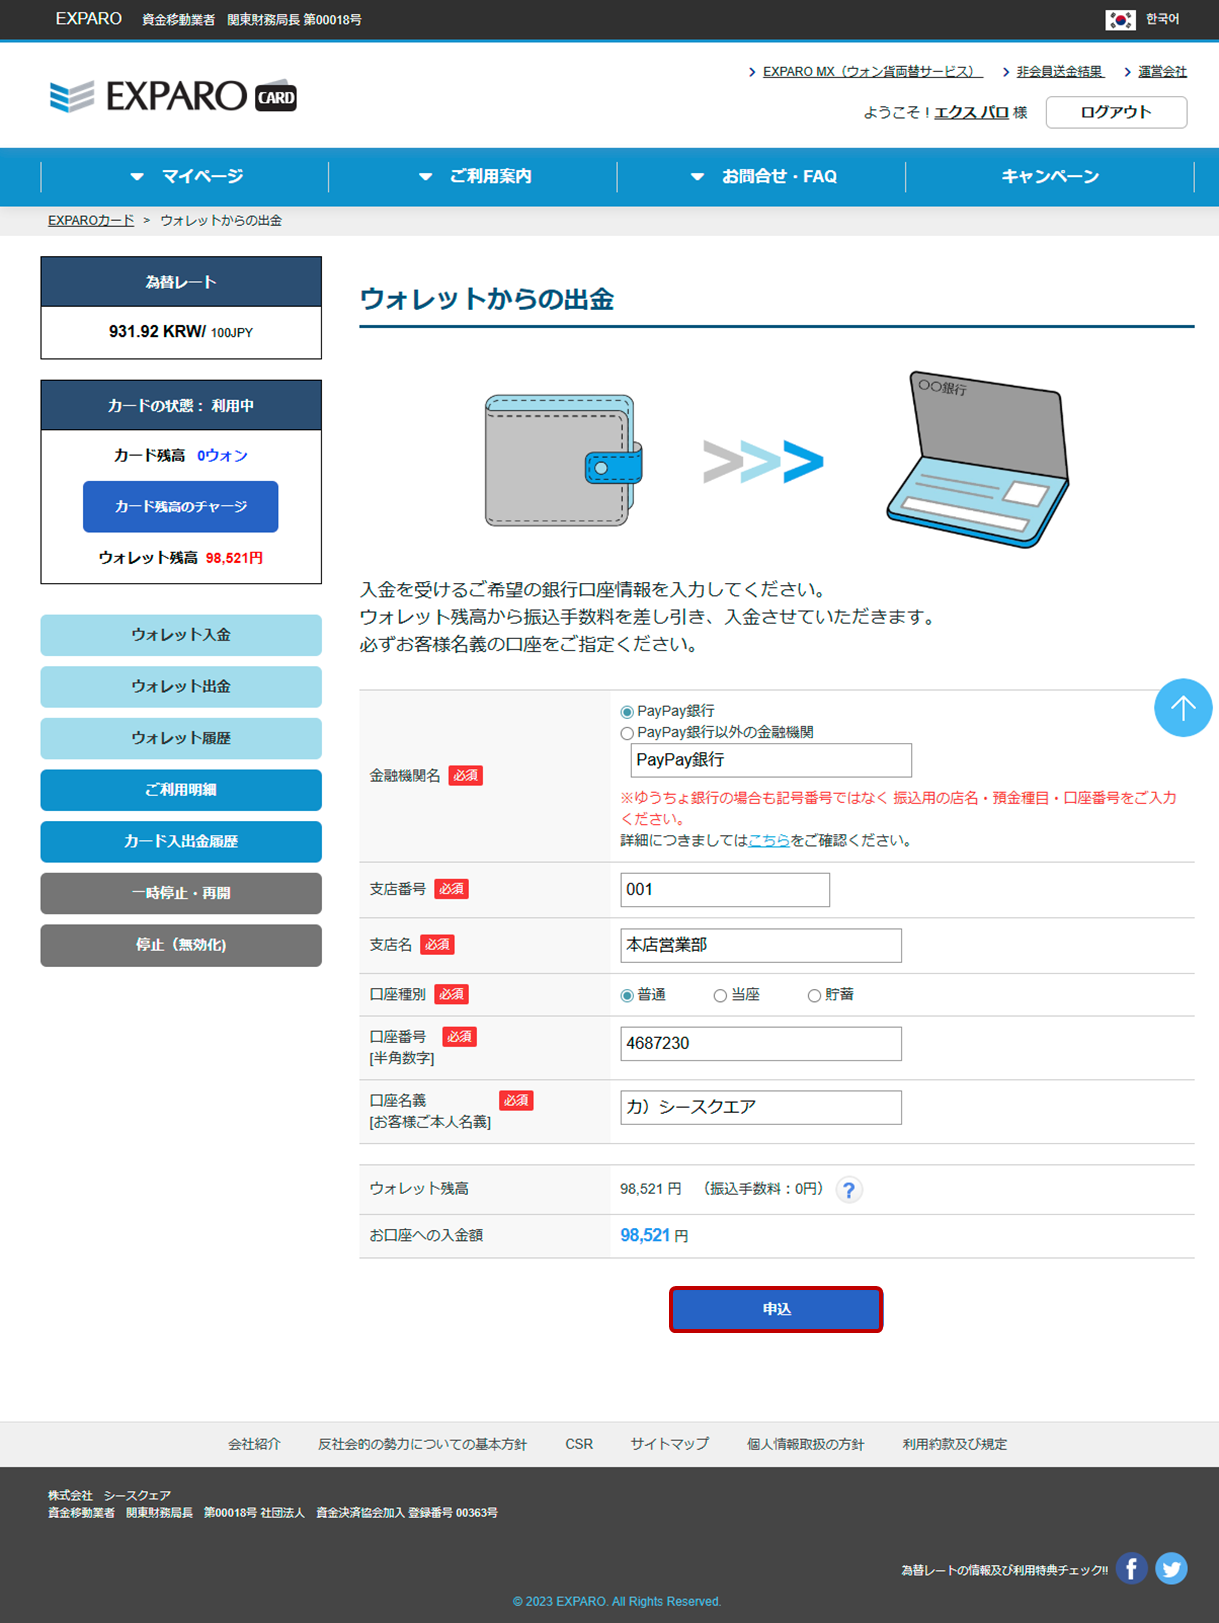This screenshot has width=1219, height=1623.
Task: Select the PayPay銀行 radio button
Action: coord(627,712)
